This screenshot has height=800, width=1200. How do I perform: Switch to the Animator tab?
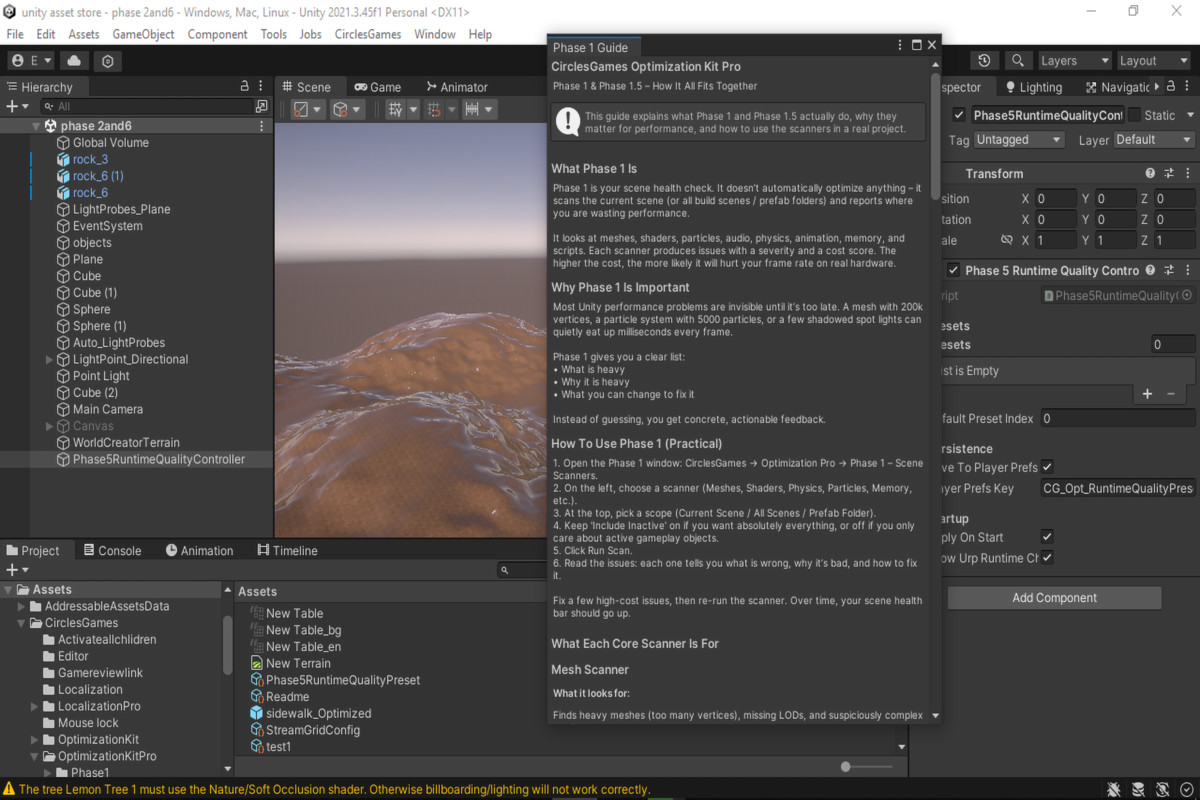tap(457, 87)
